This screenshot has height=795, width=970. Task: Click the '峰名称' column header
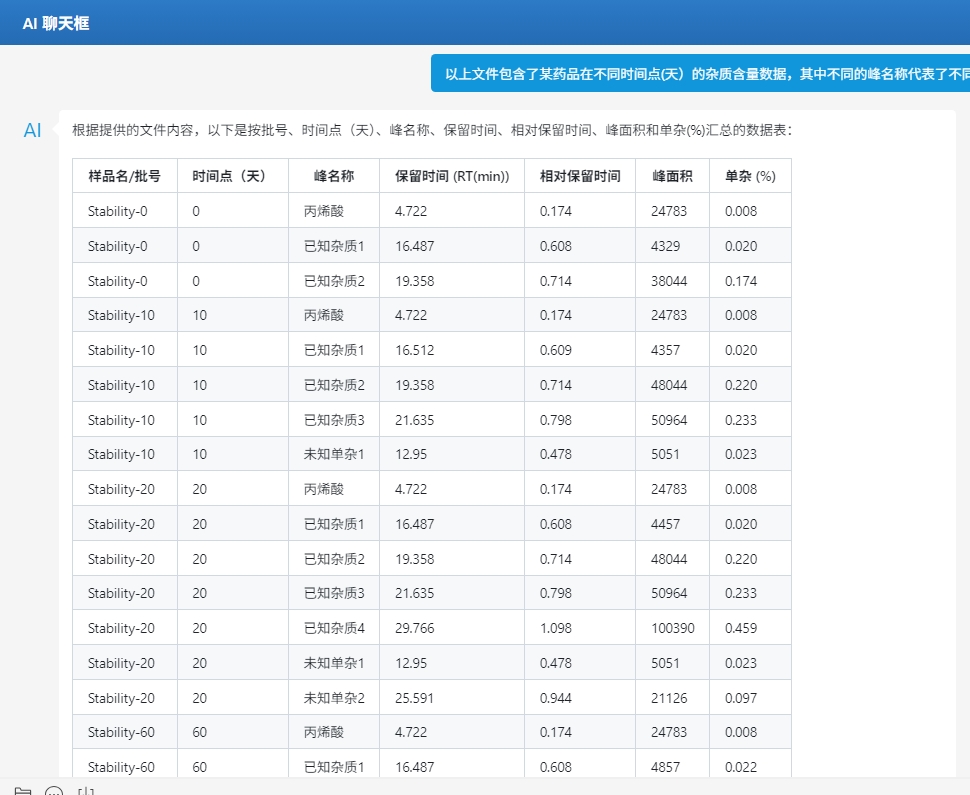point(334,176)
